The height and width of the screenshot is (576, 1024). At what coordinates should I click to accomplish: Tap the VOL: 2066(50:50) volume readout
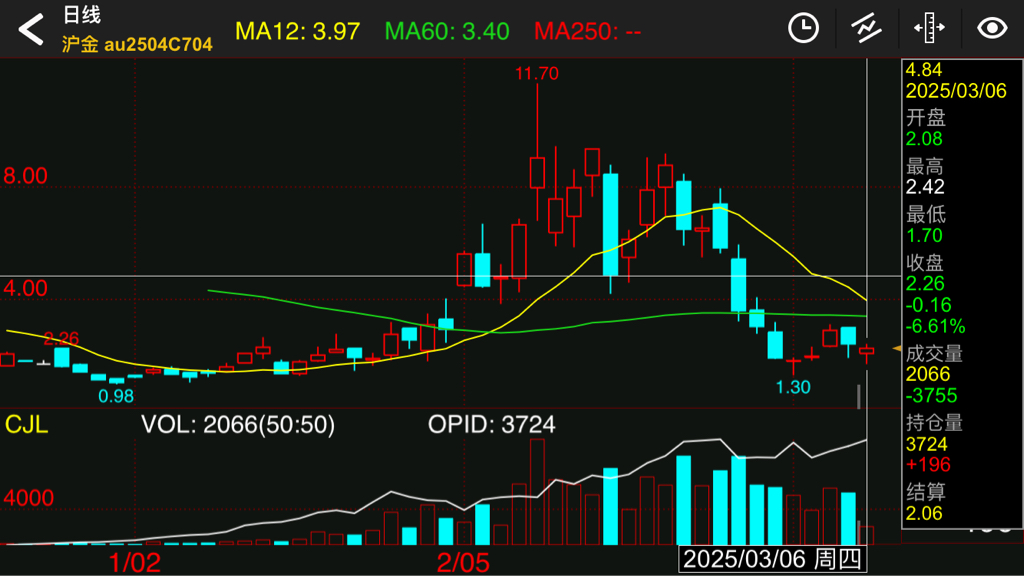pos(237,425)
